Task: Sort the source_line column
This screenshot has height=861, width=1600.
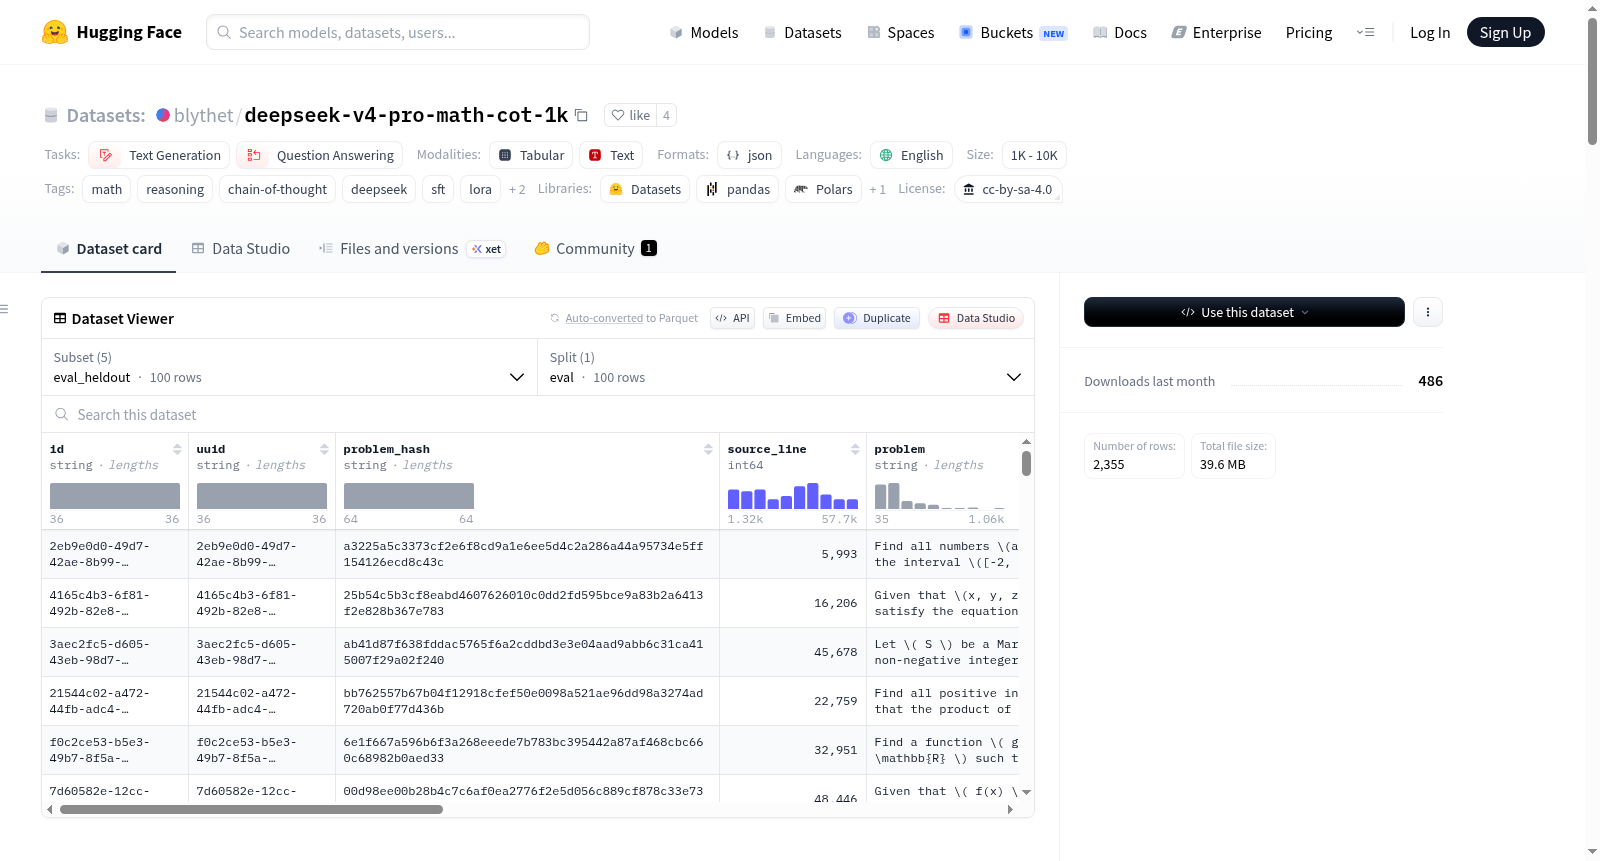Action: (x=855, y=449)
